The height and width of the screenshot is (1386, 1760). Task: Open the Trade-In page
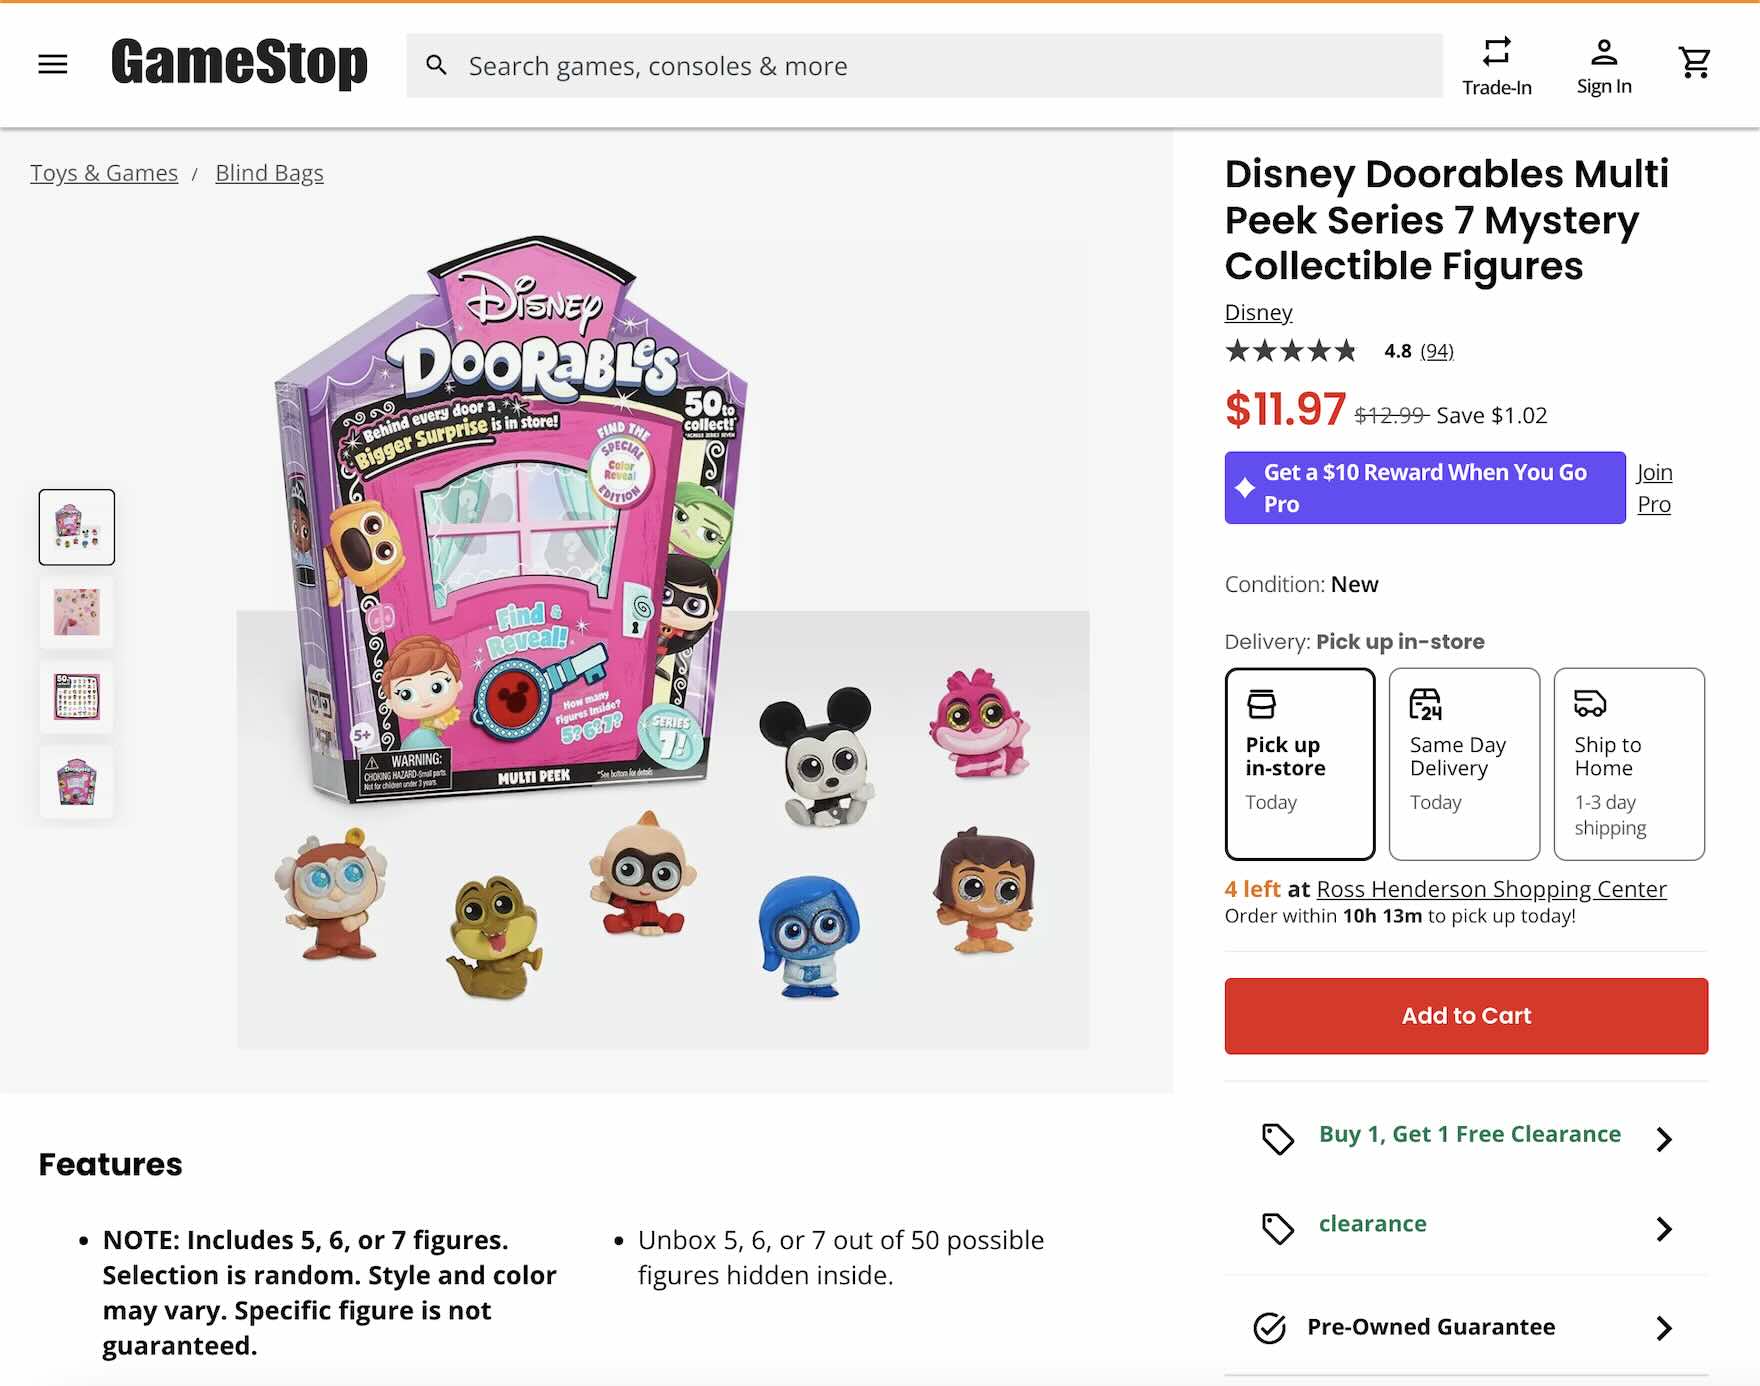click(1496, 66)
